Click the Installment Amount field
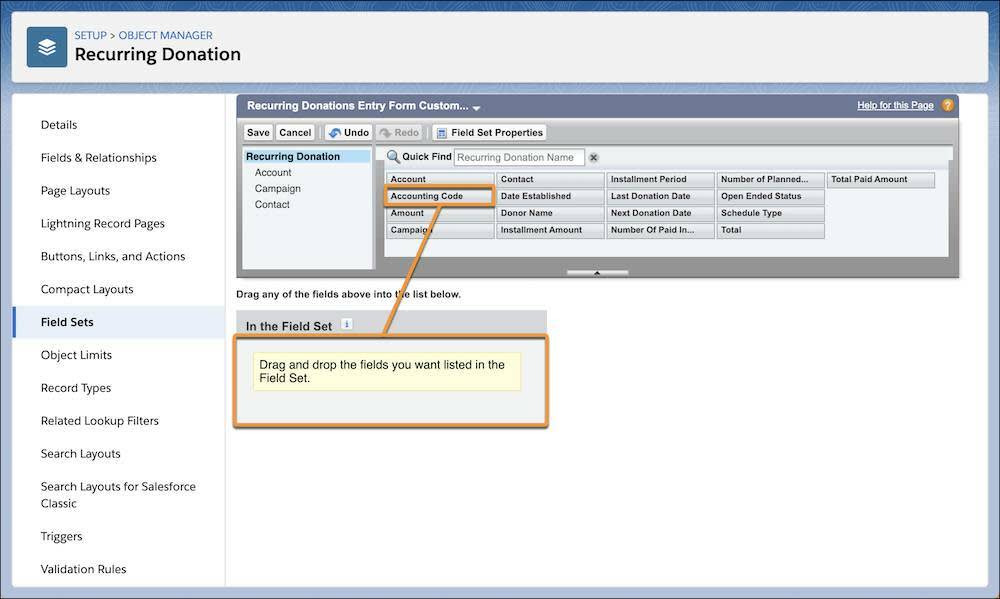 tap(550, 230)
